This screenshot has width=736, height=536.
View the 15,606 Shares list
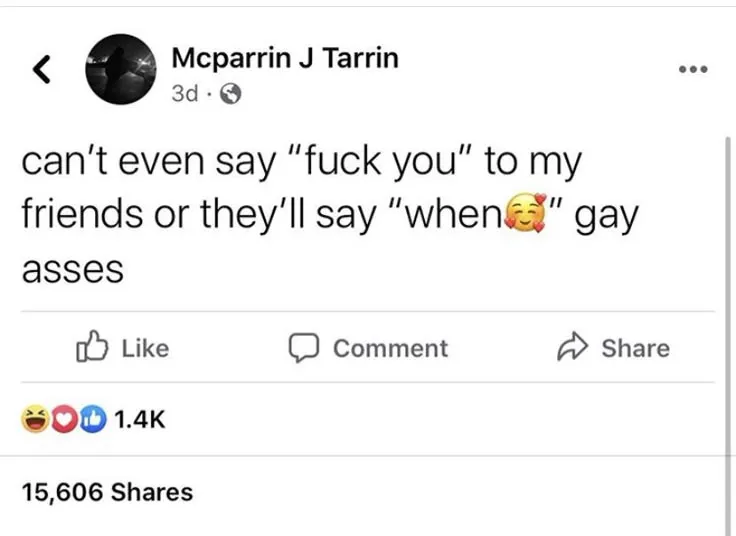[x=106, y=491]
